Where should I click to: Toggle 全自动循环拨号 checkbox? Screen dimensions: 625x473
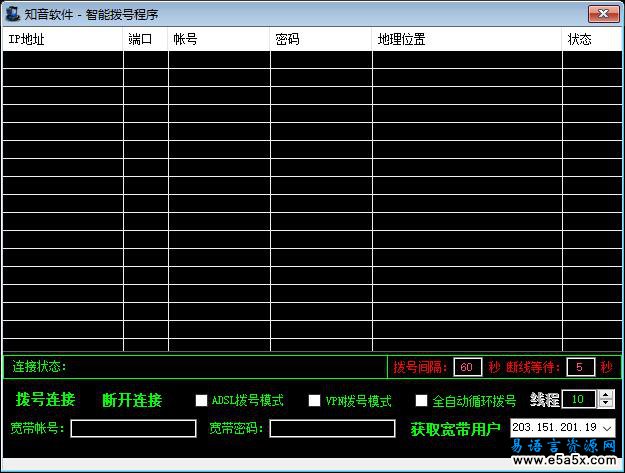(421, 400)
